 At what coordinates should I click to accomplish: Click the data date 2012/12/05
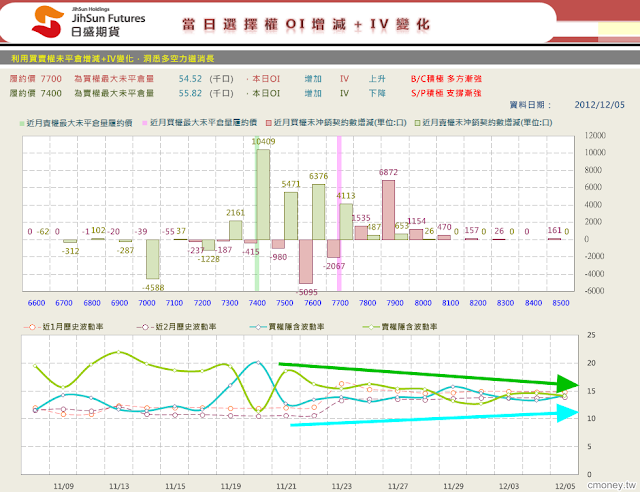[600, 105]
